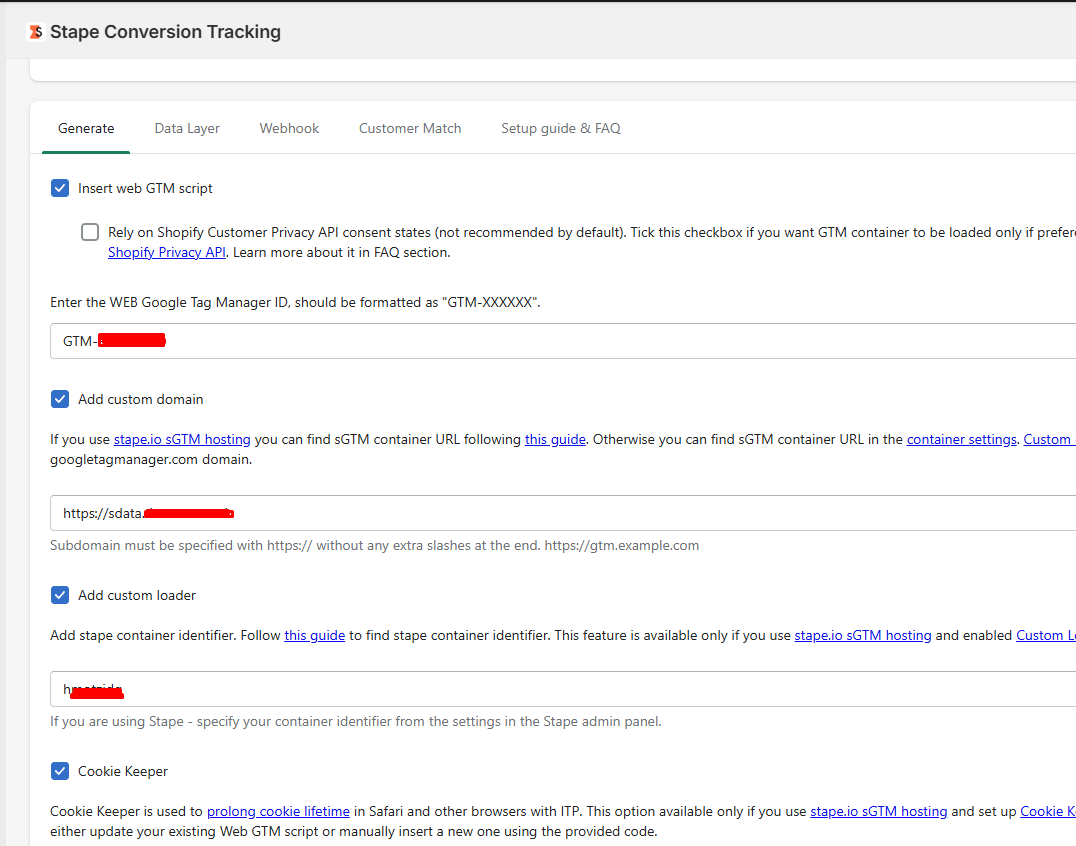Open the Shopify Privacy API link
The width and height of the screenshot is (1076, 846).
[x=166, y=252]
